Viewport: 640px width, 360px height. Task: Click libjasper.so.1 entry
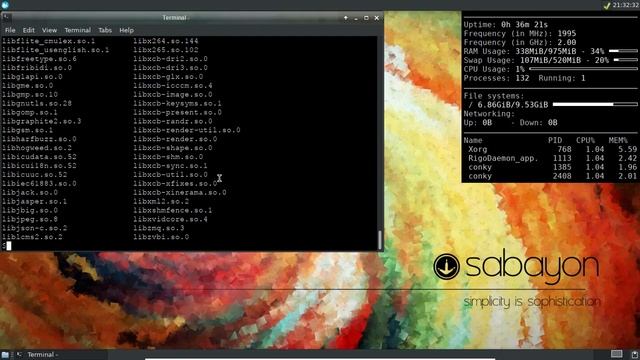35,202
